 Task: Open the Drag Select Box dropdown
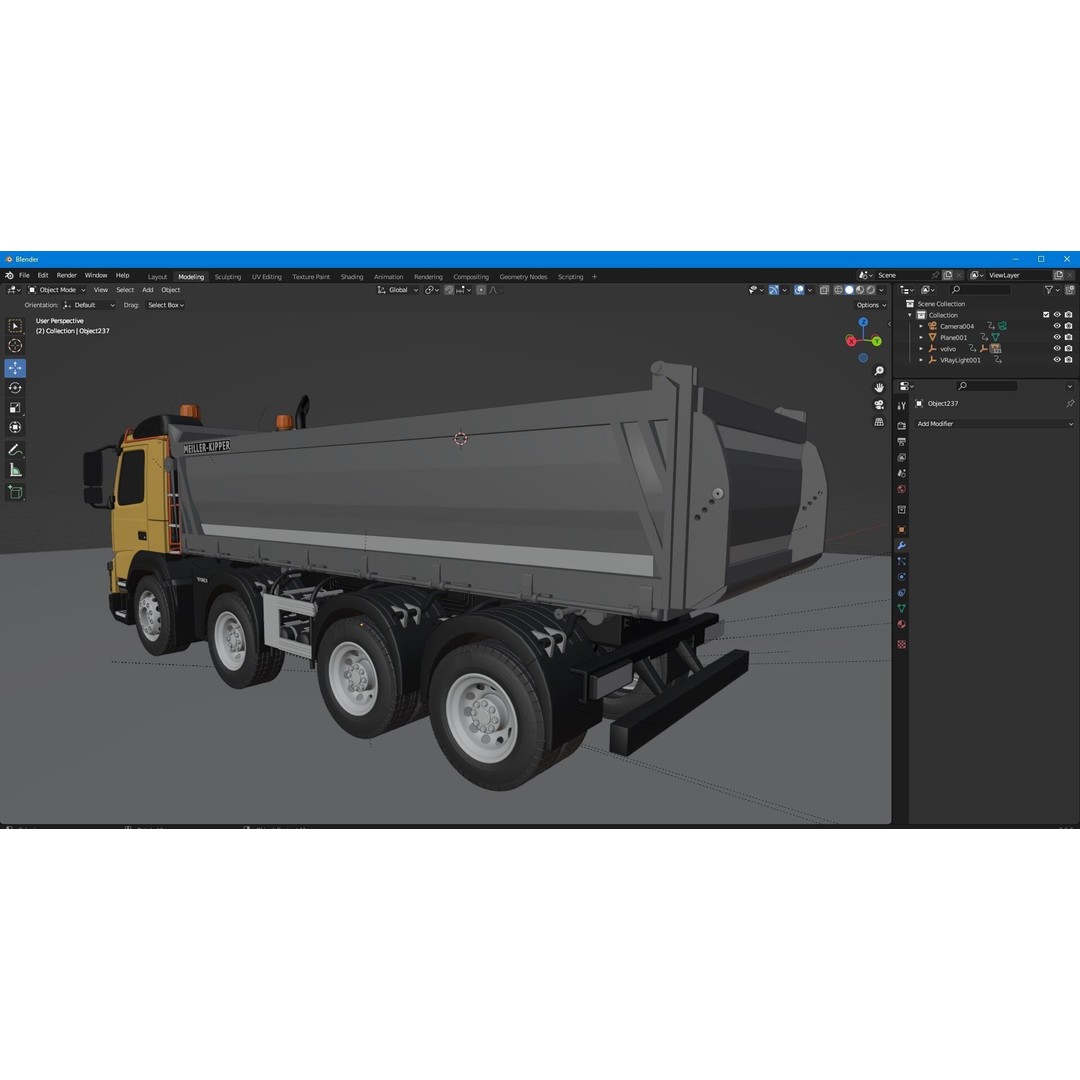click(166, 305)
